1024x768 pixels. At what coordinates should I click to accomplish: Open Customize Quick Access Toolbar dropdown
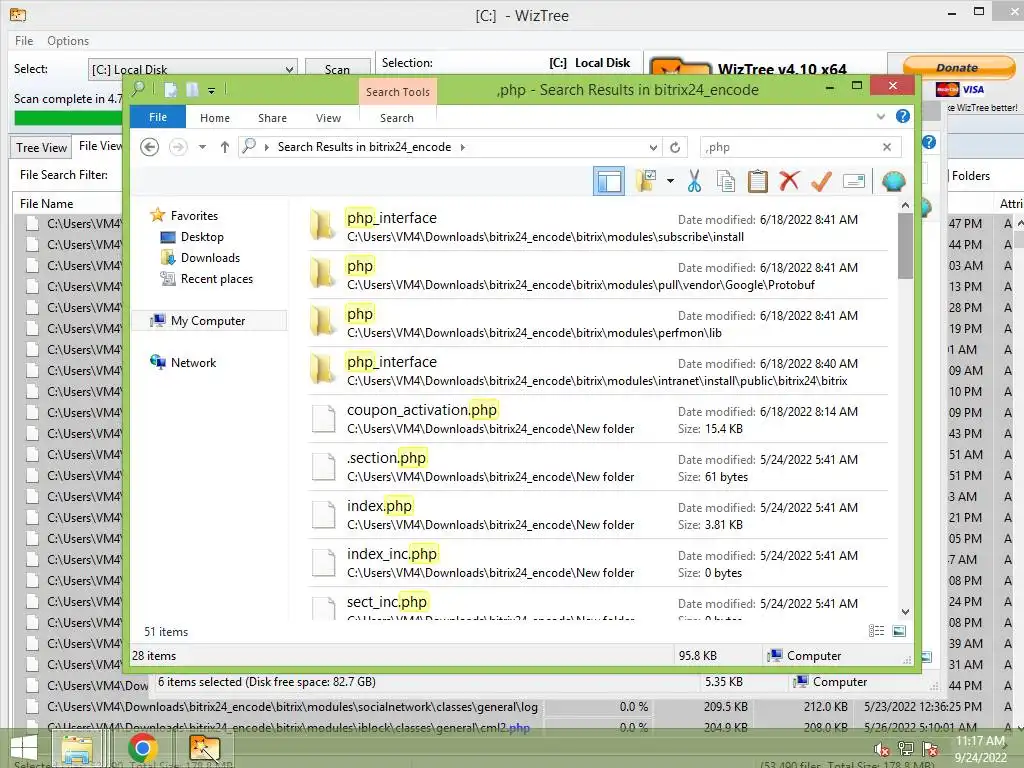(212, 91)
